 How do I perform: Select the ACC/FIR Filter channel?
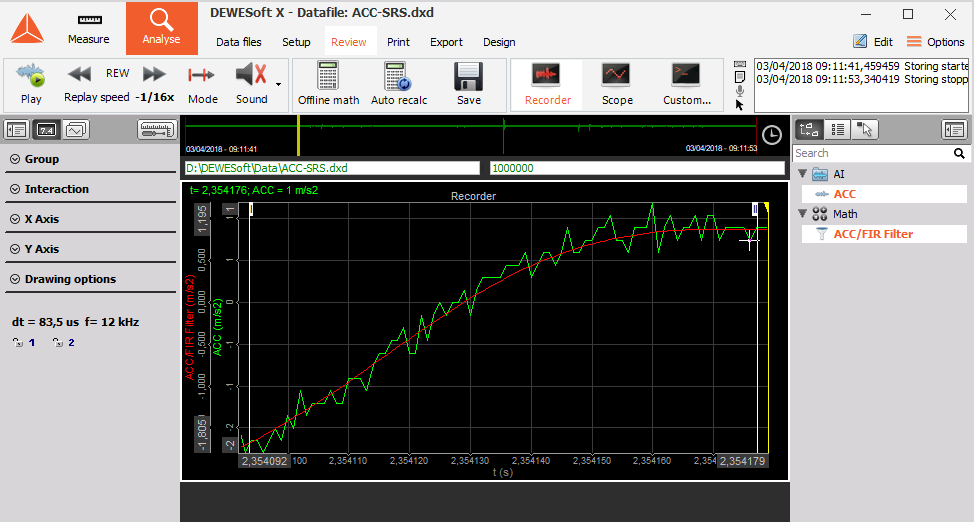[884, 234]
